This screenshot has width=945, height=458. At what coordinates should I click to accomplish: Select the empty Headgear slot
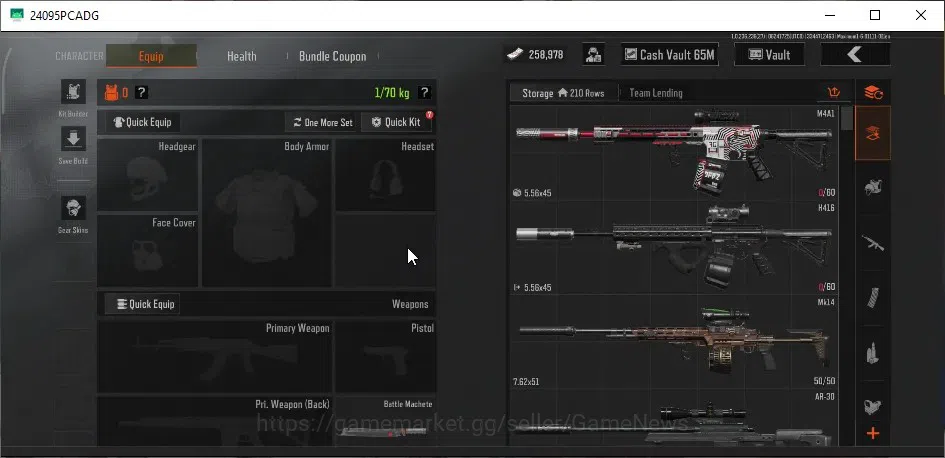148,175
